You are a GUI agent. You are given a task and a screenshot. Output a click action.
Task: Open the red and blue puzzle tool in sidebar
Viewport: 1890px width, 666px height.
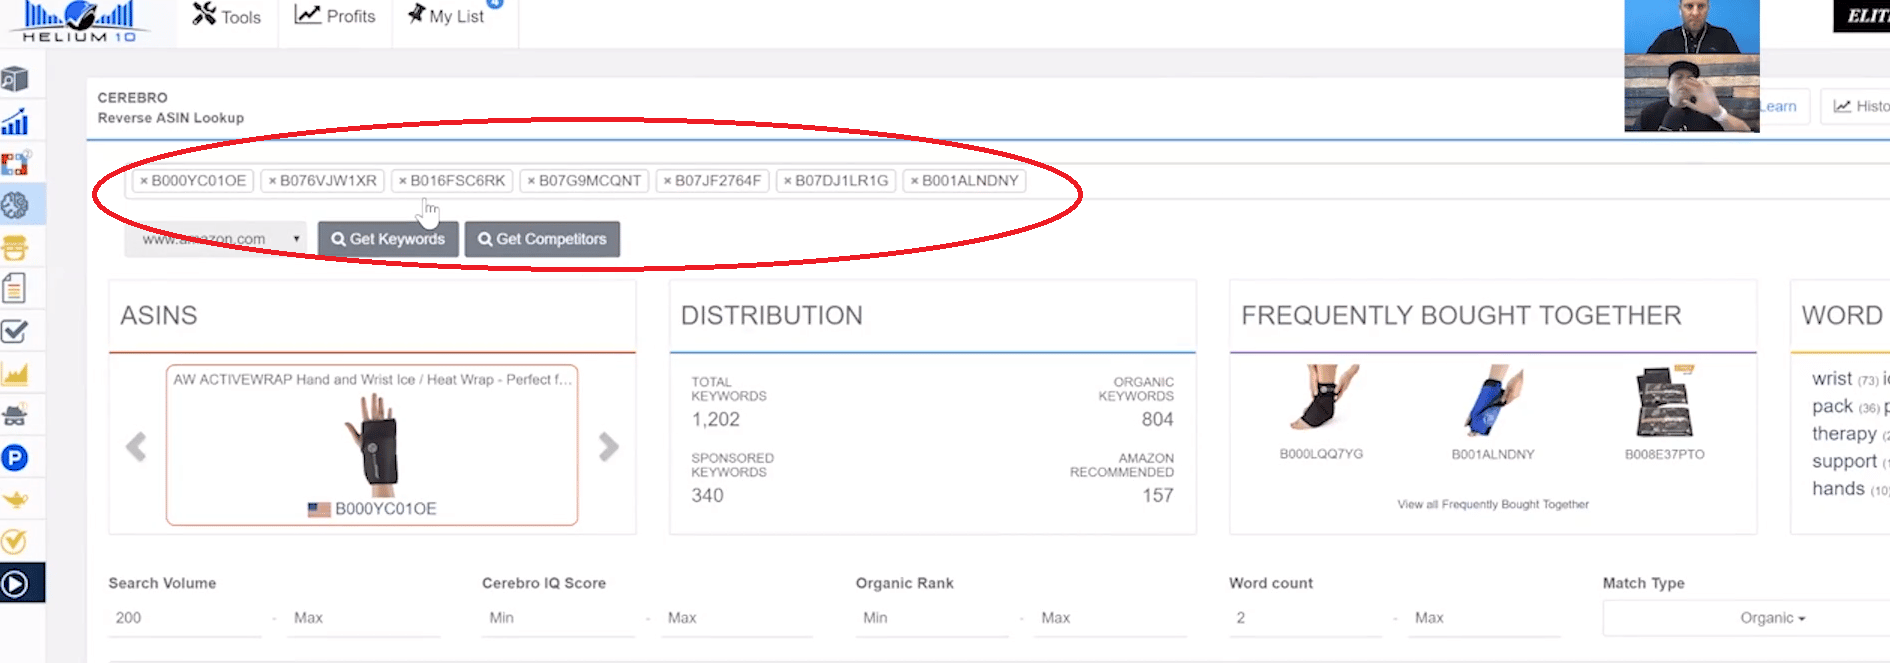(x=16, y=163)
